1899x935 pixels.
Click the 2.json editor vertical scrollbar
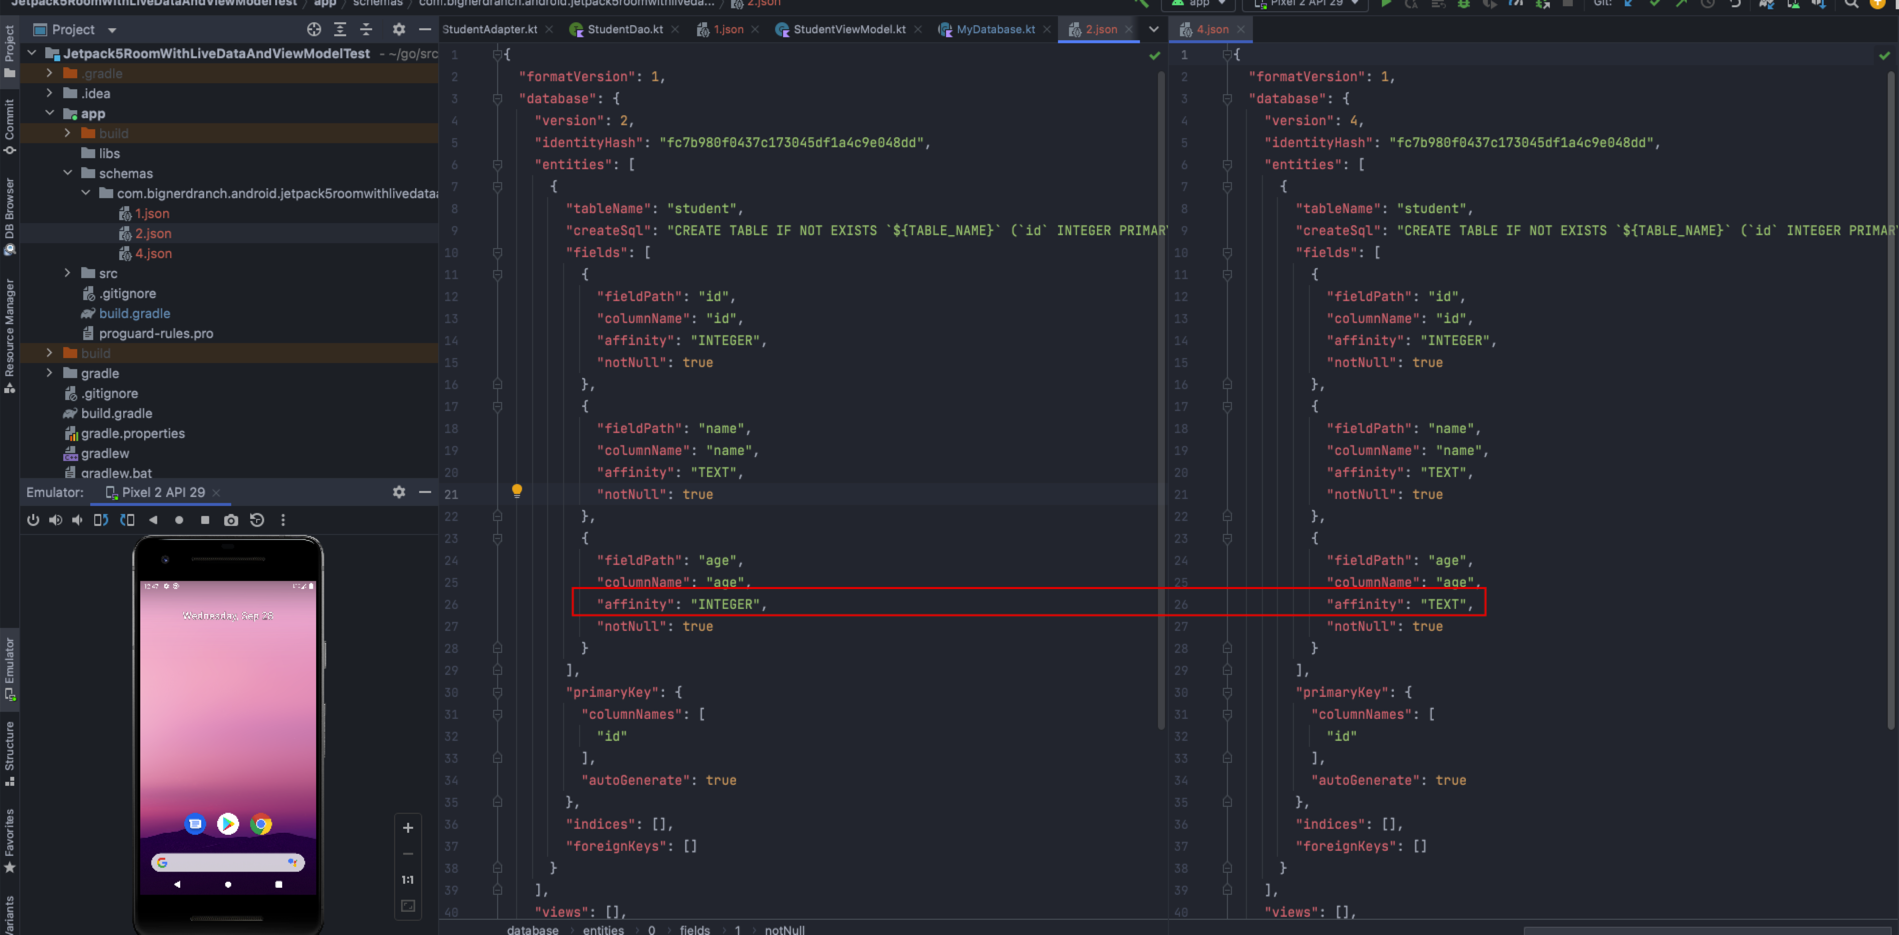click(x=1162, y=400)
